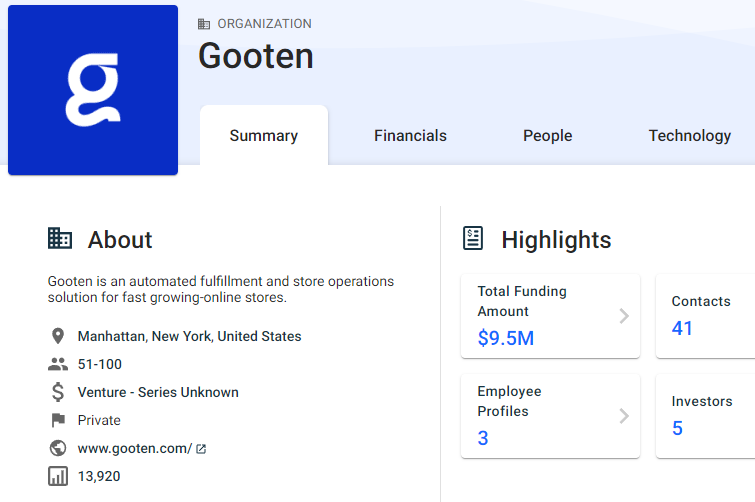755x502 pixels.
Task: Click the rank bar chart icon
Action: click(57, 476)
